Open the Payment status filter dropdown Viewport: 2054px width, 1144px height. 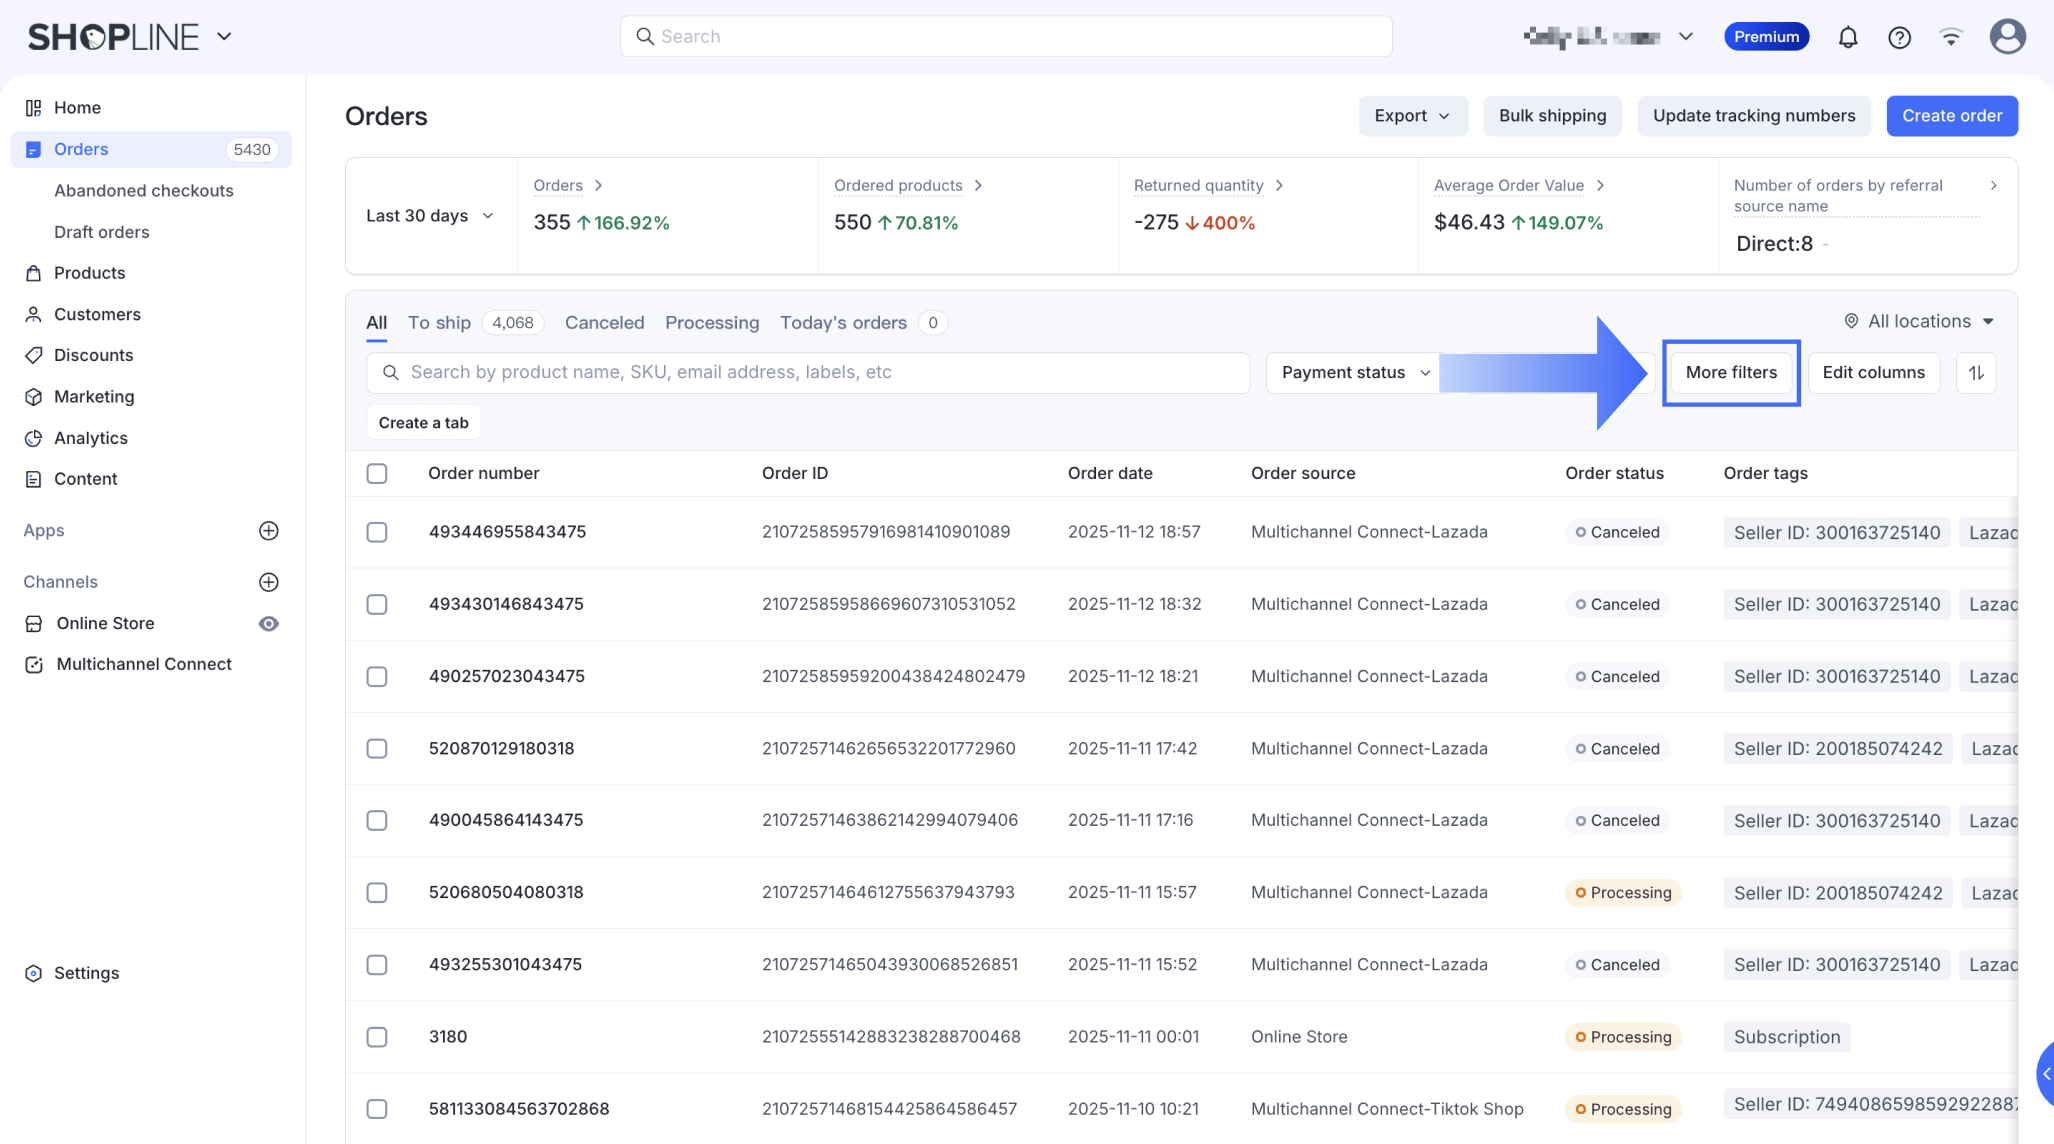tap(1354, 373)
